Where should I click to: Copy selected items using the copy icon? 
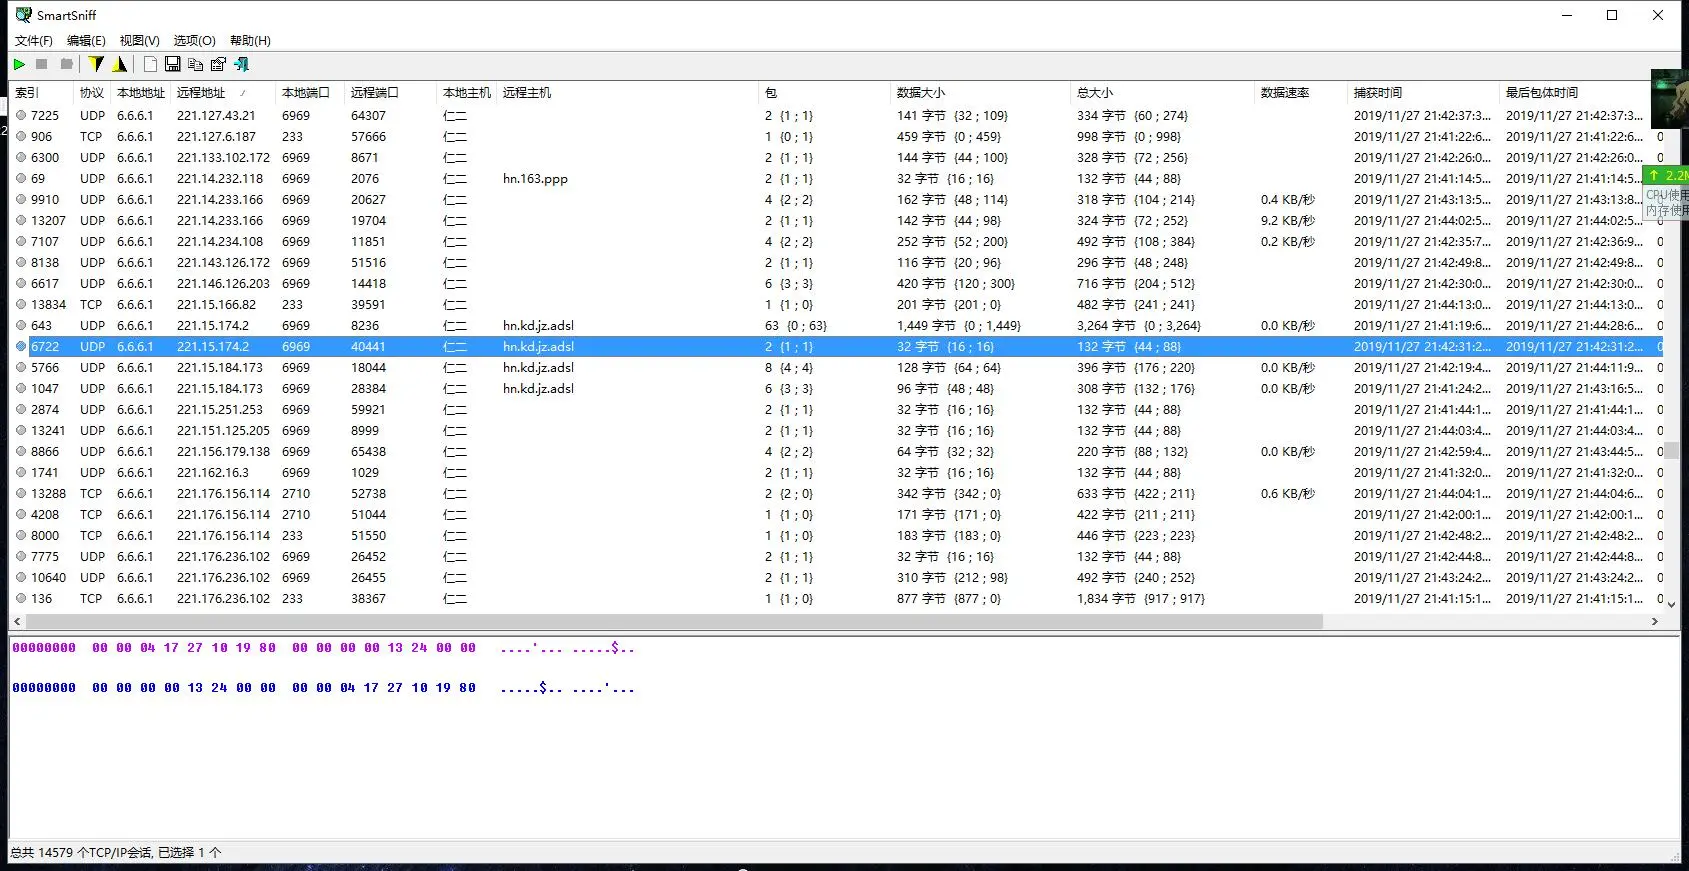tap(196, 64)
